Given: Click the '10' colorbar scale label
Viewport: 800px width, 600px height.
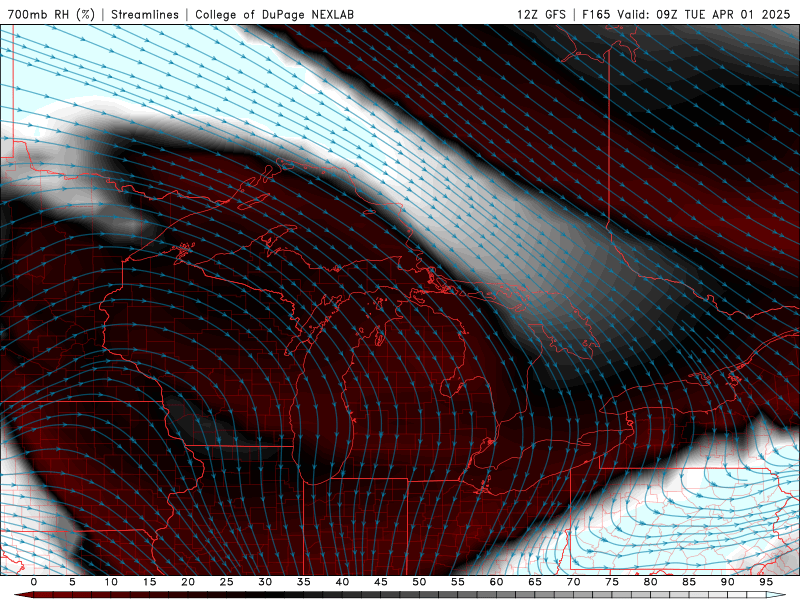Looking at the screenshot, I should [x=111, y=582].
